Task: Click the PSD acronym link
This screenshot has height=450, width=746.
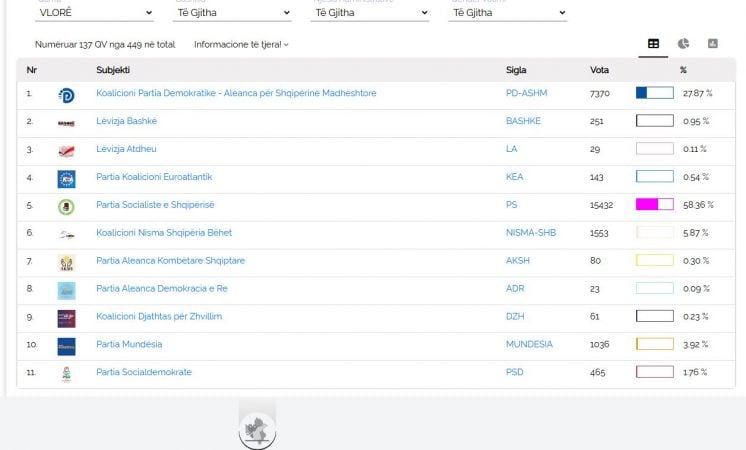Action: [x=514, y=372]
